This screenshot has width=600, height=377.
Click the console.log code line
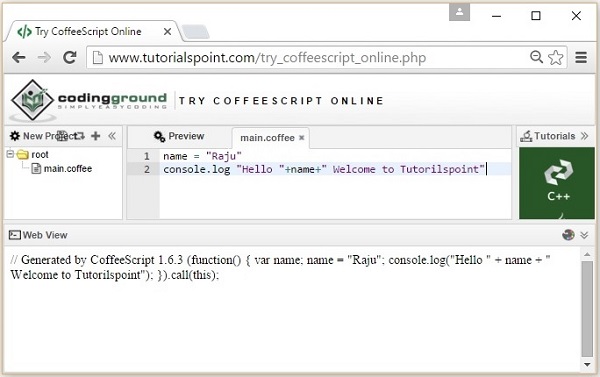(324, 169)
